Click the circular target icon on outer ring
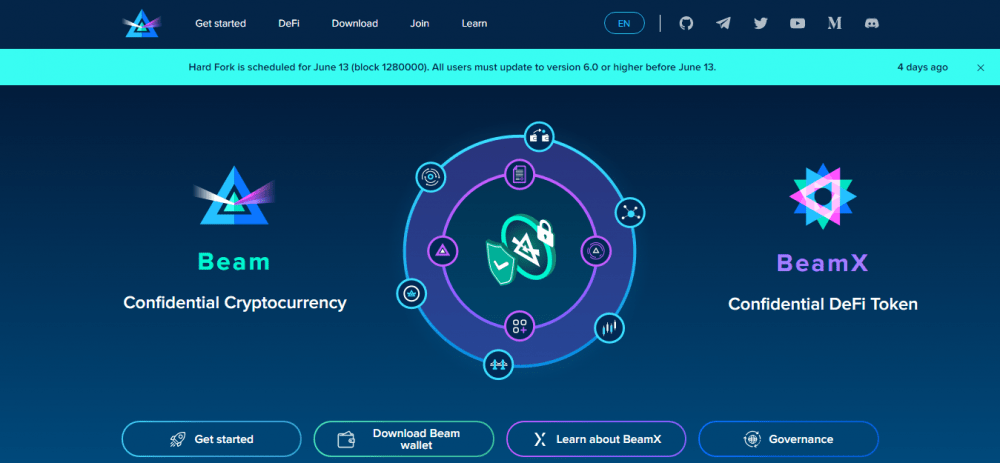The image size is (1000, 463). 430,177
